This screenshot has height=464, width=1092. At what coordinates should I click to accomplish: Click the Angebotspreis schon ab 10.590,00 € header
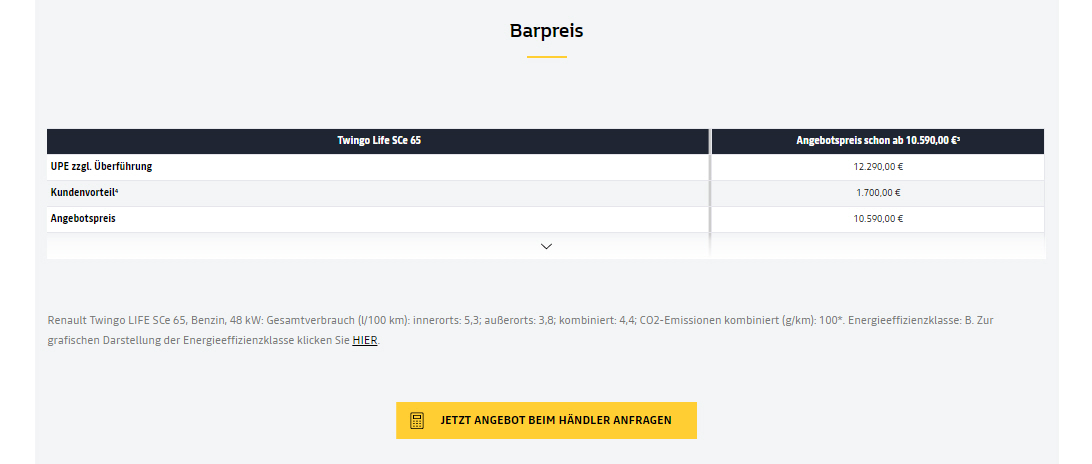tap(878, 141)
